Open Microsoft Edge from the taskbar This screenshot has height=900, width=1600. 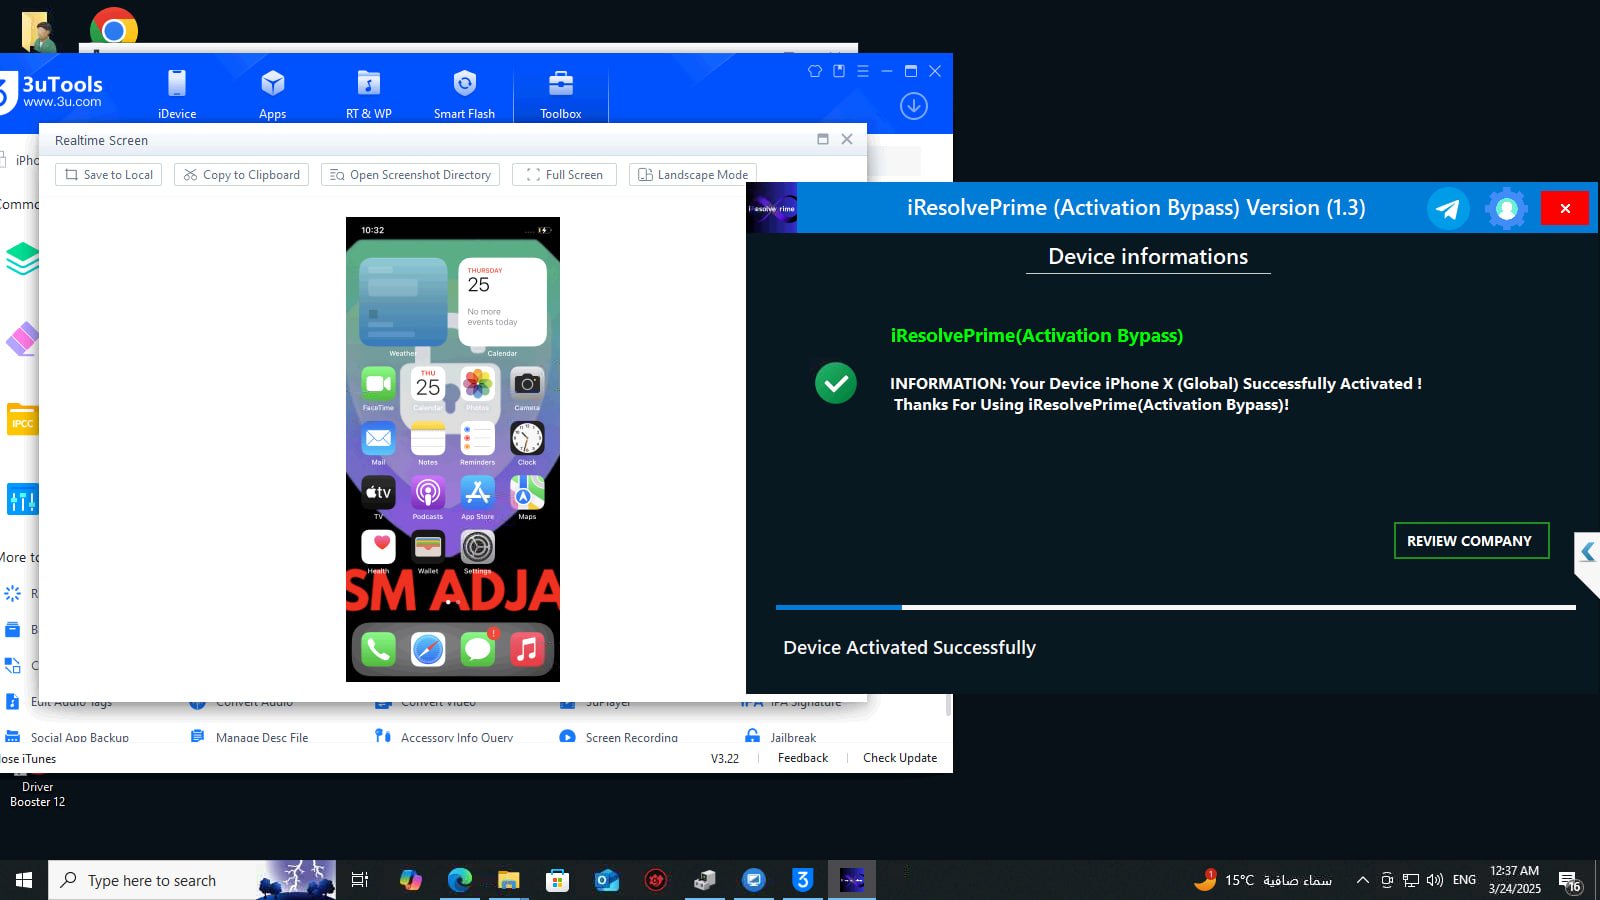460,880
